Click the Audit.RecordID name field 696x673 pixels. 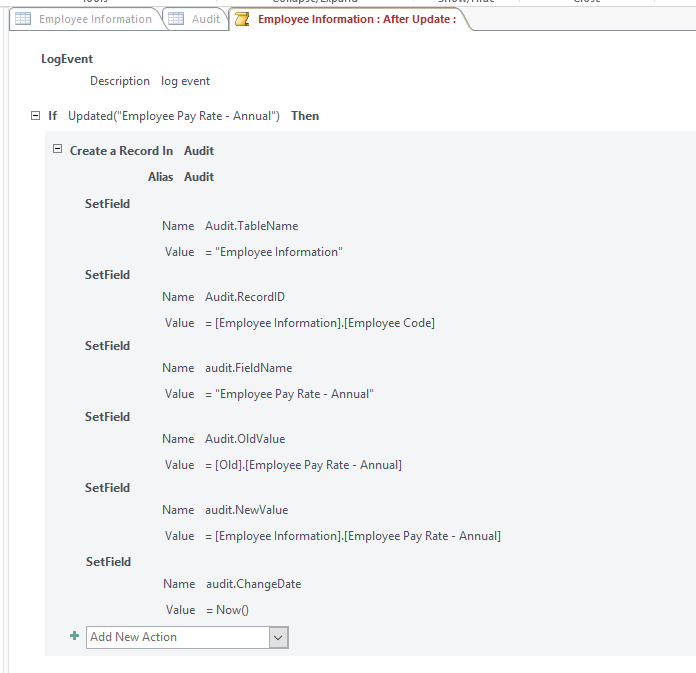(x=245, y=297)
